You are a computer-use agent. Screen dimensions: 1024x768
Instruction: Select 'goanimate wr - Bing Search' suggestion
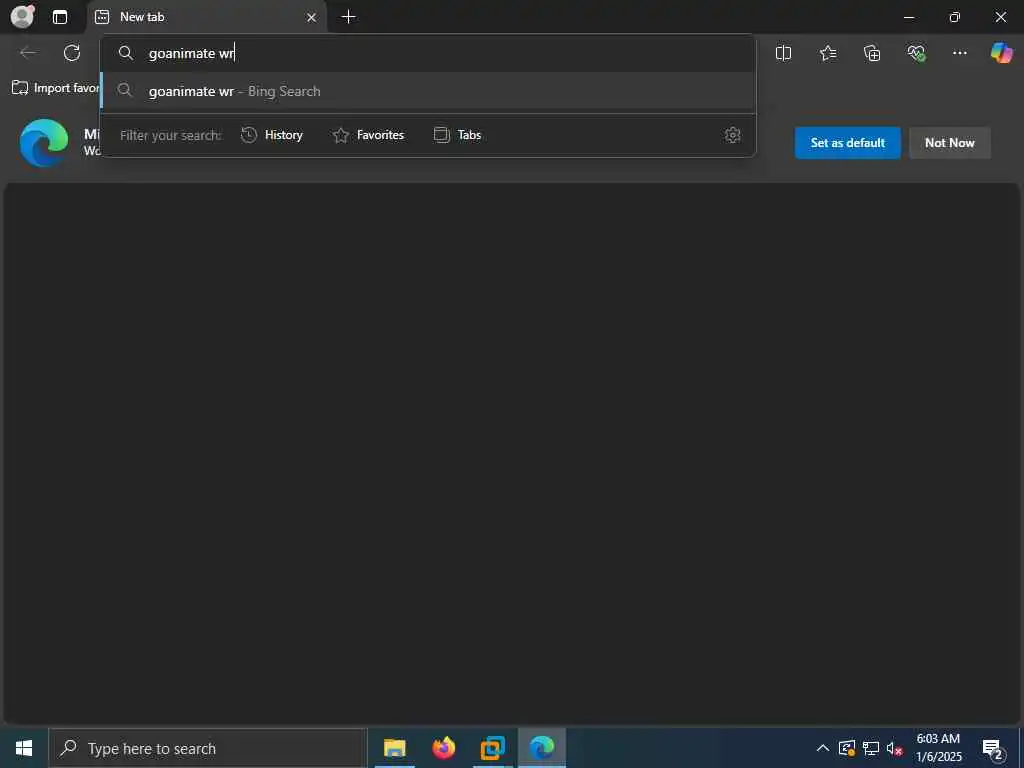[x=428, y=91]
